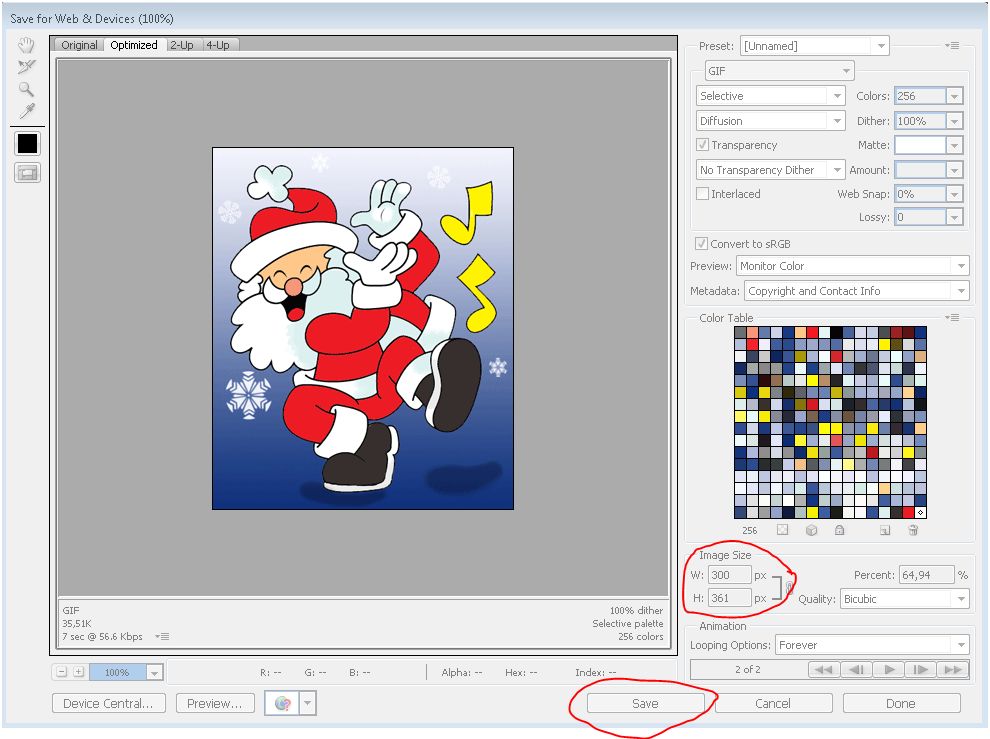The width and height of the screenshot is (990, 739).
Task: Select the Eyedropper tool
Action: (27, 111)
